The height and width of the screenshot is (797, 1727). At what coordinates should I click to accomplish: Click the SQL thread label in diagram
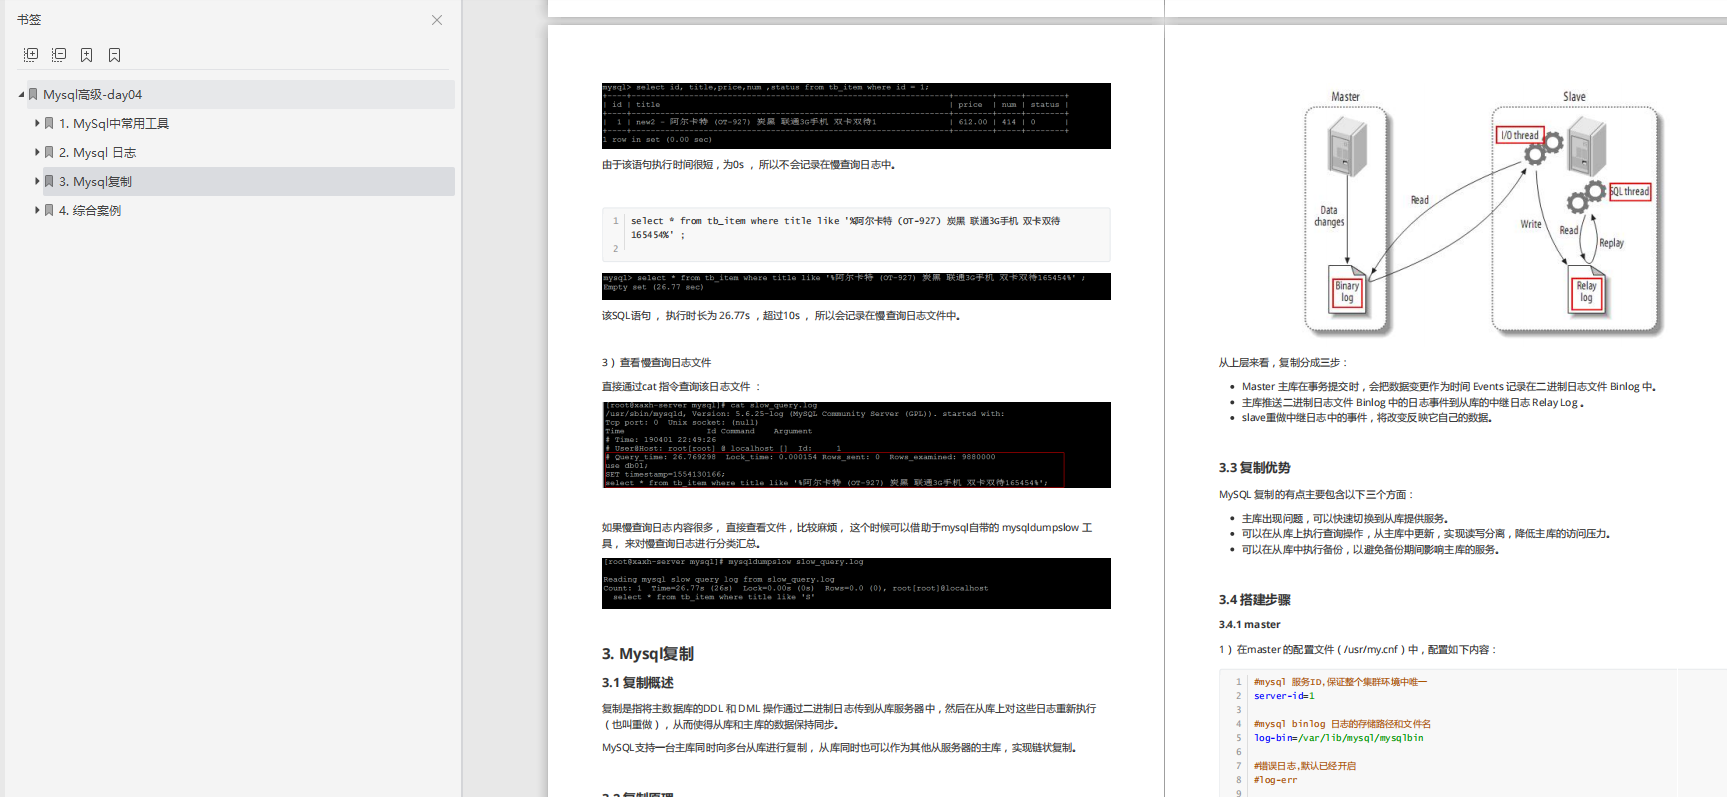1629,191
